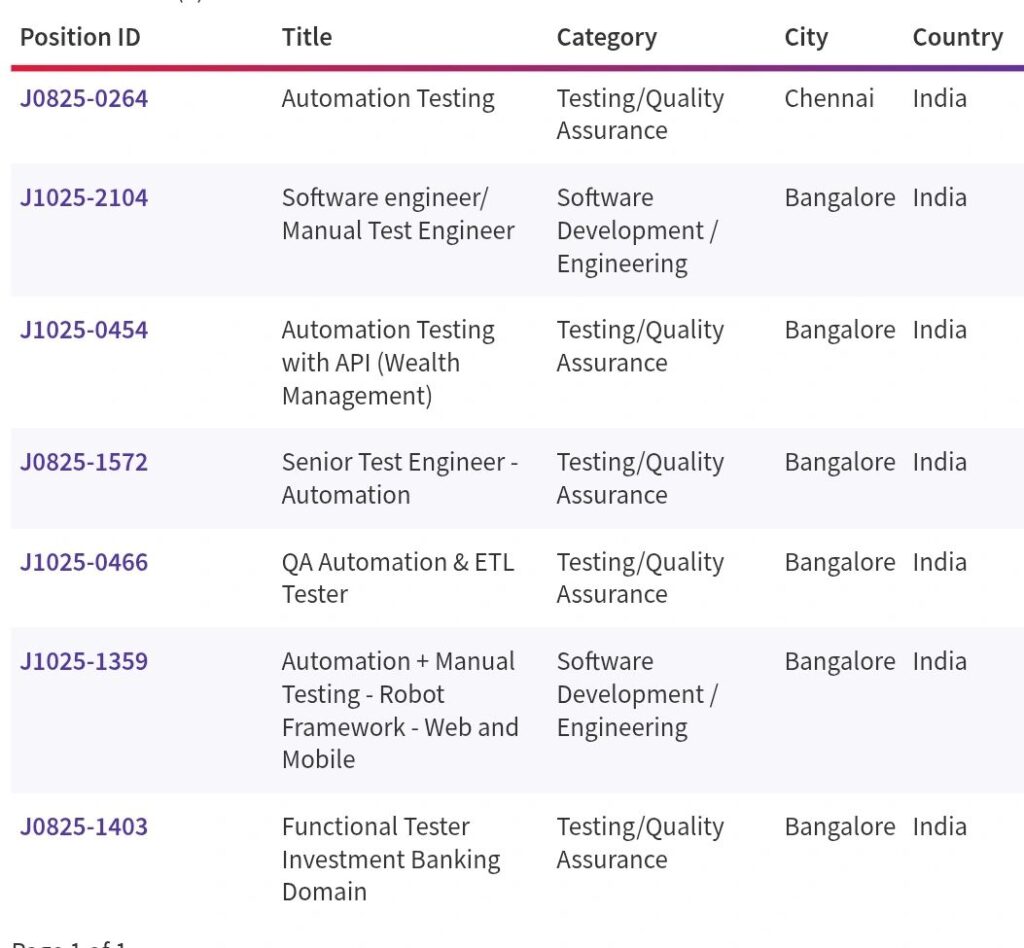Sort by Position ID column header
Viewport: 1024px width, 948px height.
click(x=80, y=38)
